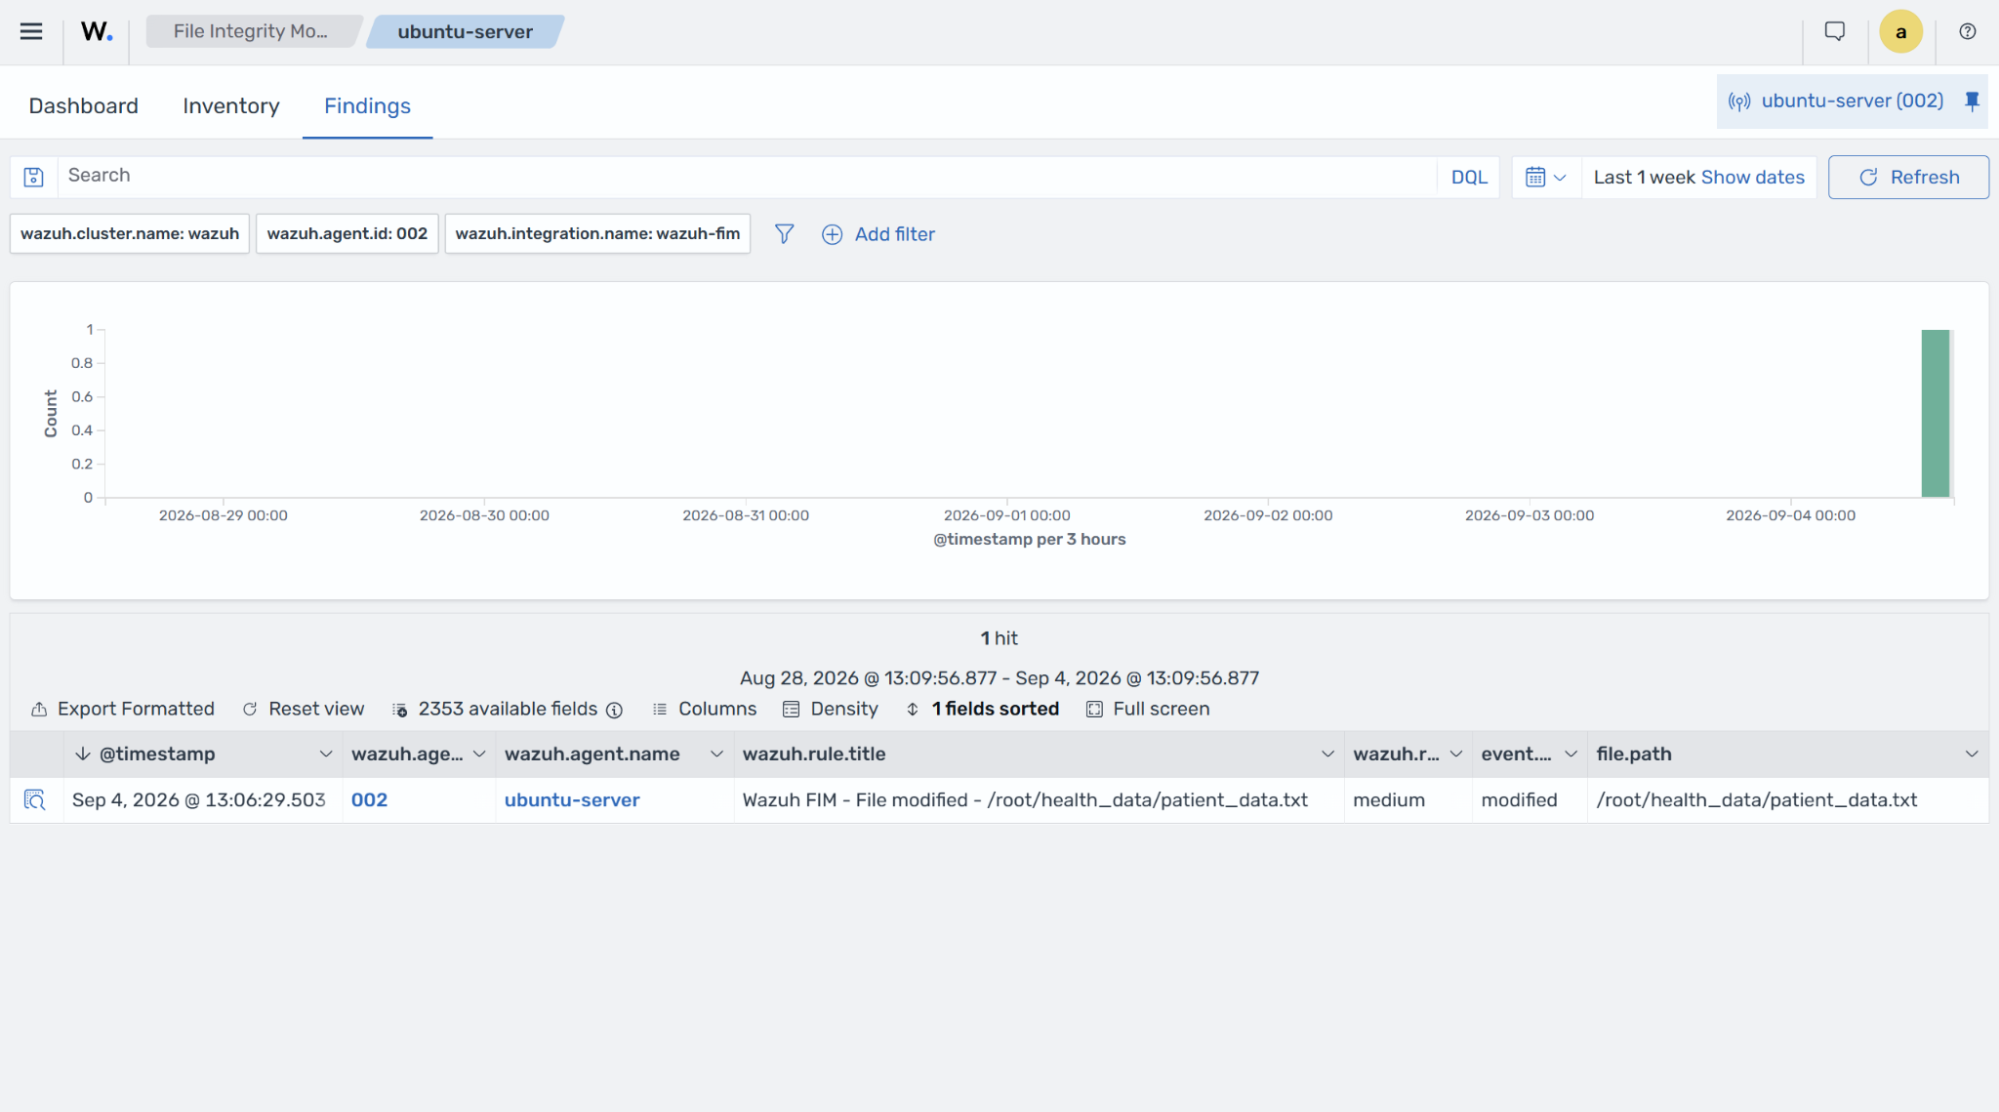
Task: Click Export Formatted
Action: pyautogui.click(x=123, y=709)
